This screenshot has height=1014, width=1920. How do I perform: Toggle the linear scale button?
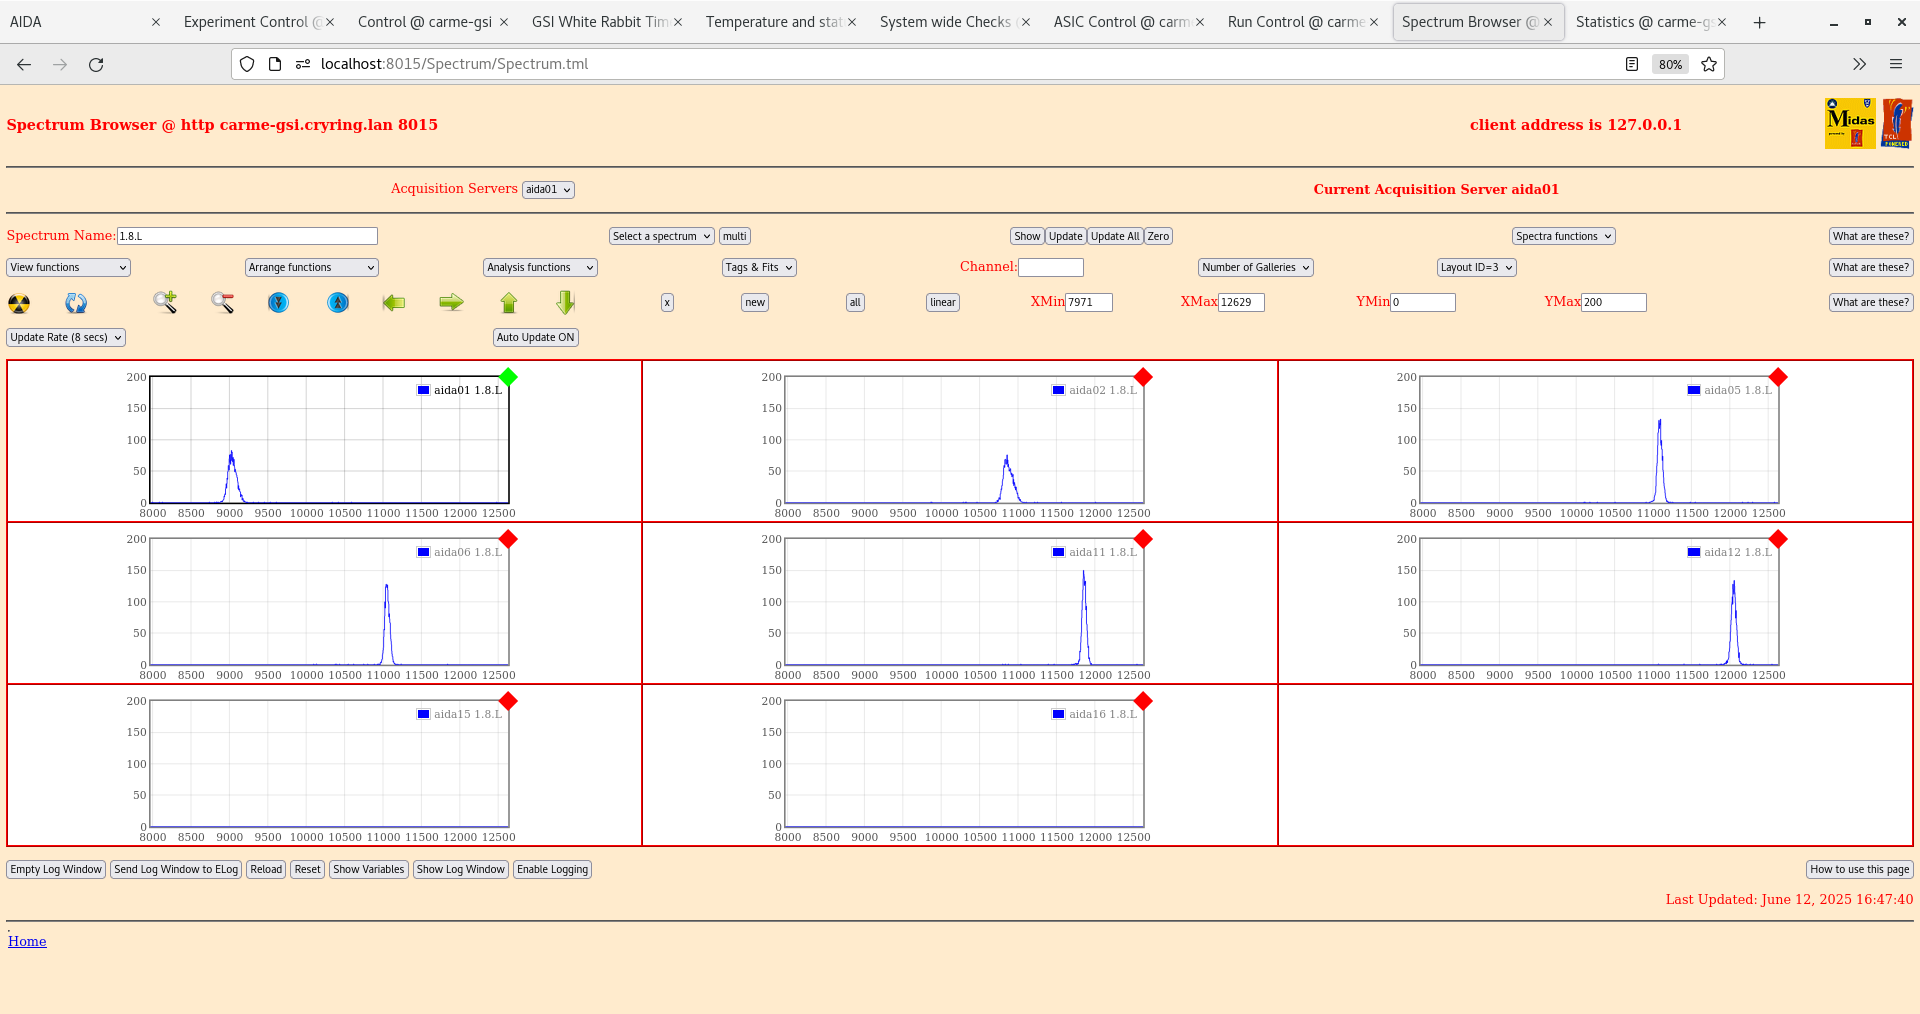(941, 302)
